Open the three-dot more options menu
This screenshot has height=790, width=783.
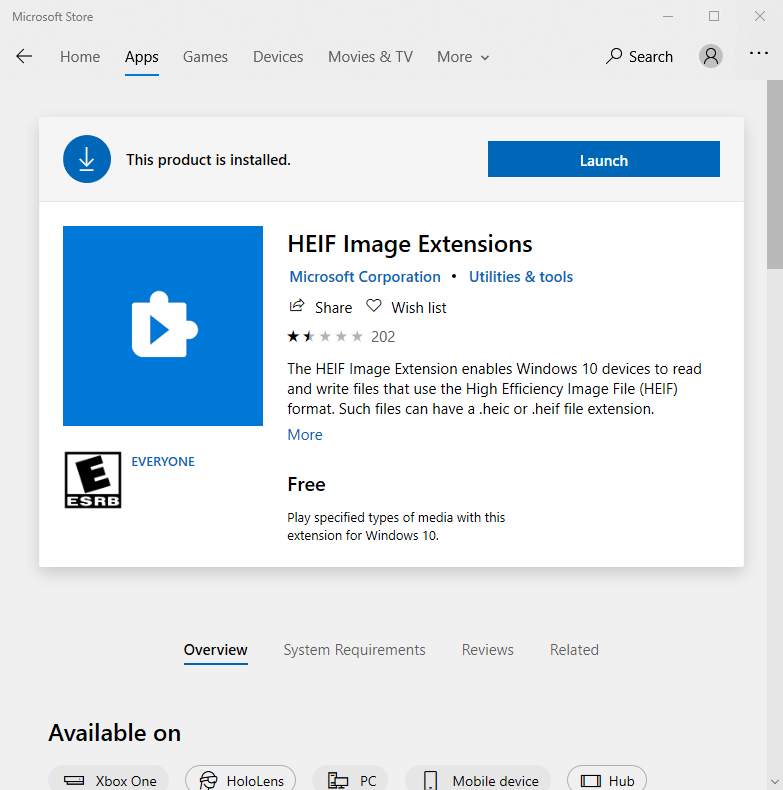pyautogui.click(x=758, y=53)
